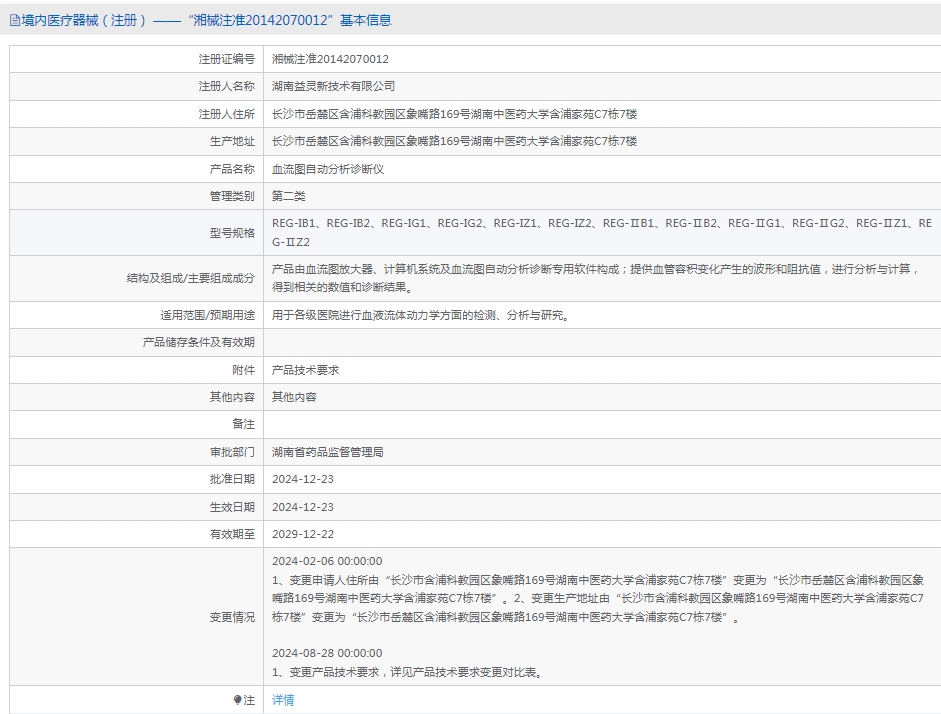Open the 详情 link
Viewport: 941px width, 714px height.
[283, 700]
